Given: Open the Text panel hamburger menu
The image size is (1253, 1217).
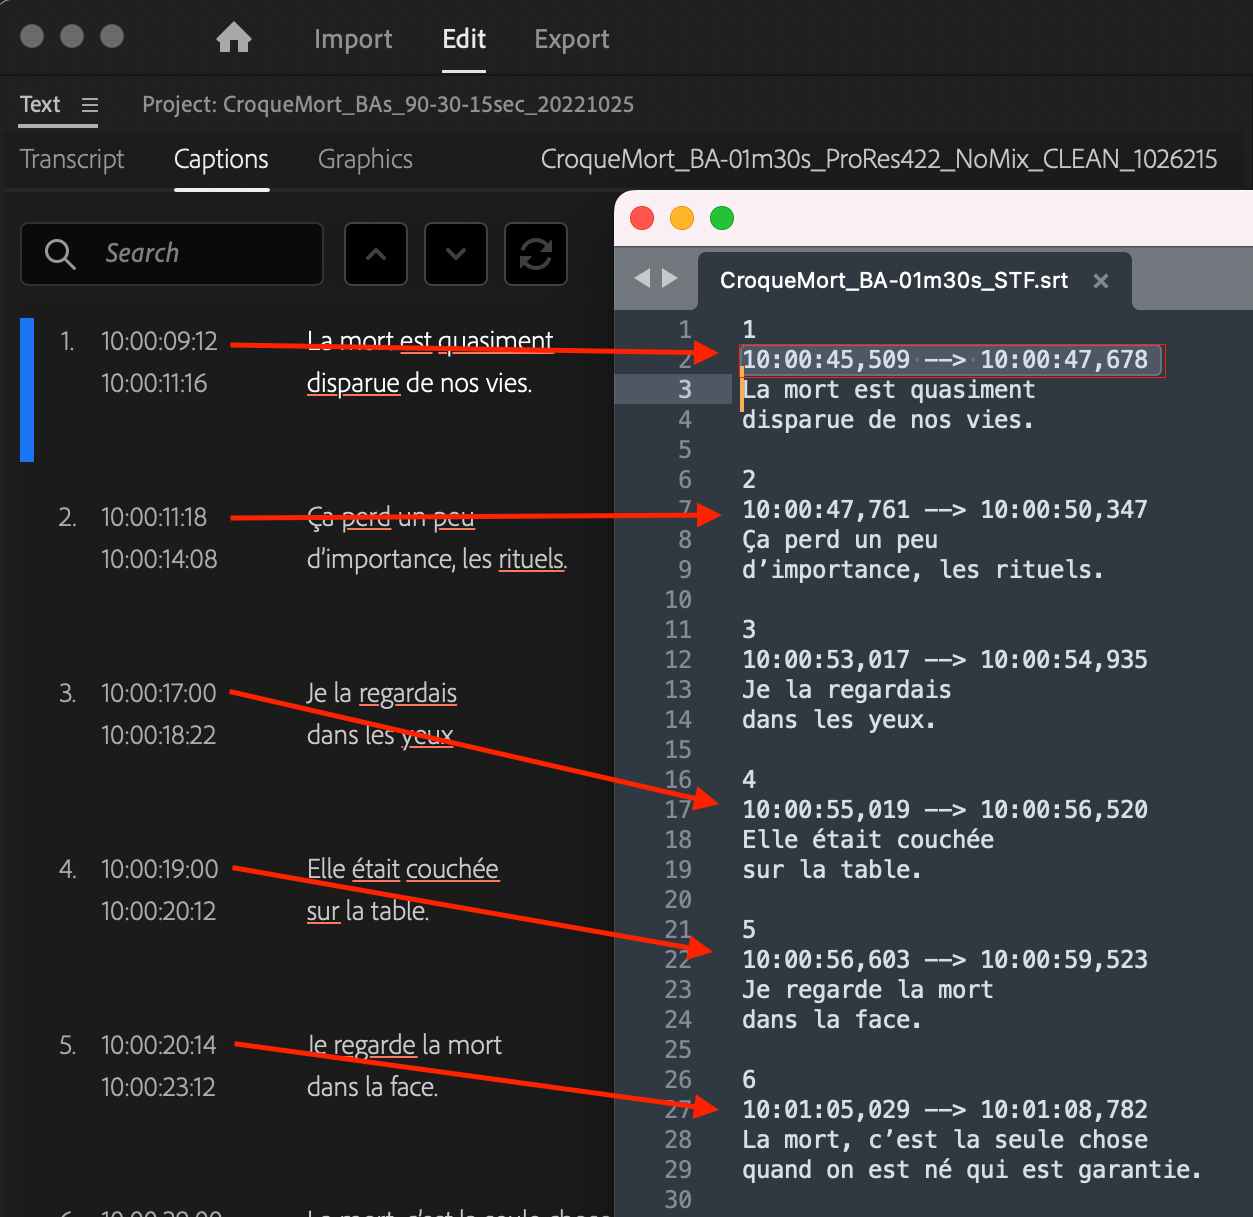Looking at the screenshot, I should coord(90,104).
